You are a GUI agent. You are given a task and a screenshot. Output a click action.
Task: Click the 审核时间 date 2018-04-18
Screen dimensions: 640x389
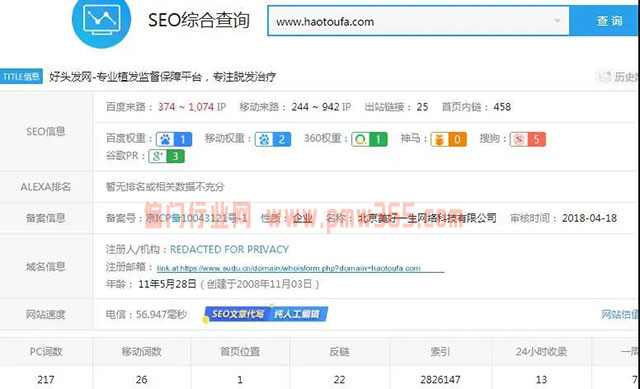point(589,218)
